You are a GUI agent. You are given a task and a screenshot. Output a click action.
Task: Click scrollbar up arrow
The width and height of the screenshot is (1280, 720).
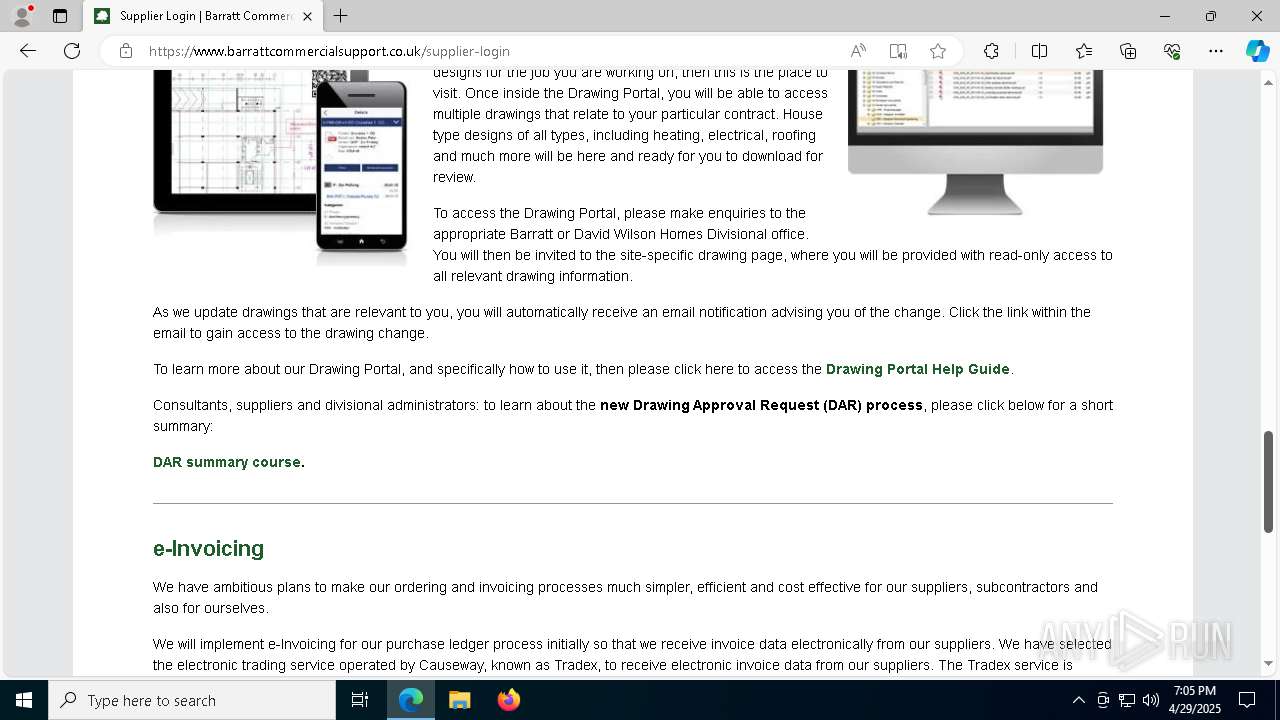(x=1269, y=81)
